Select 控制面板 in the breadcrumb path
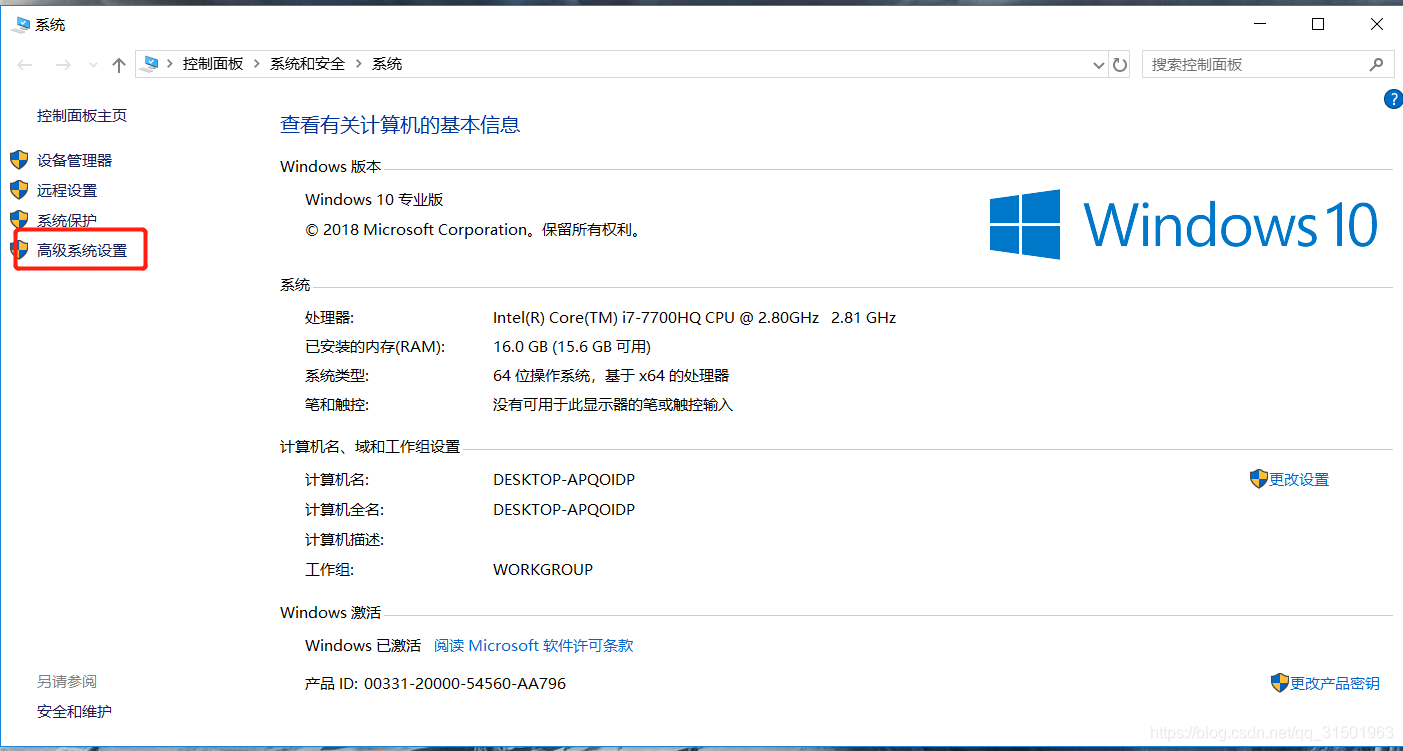This screenshot has height=751, width=1403. [x=213, y=64]
